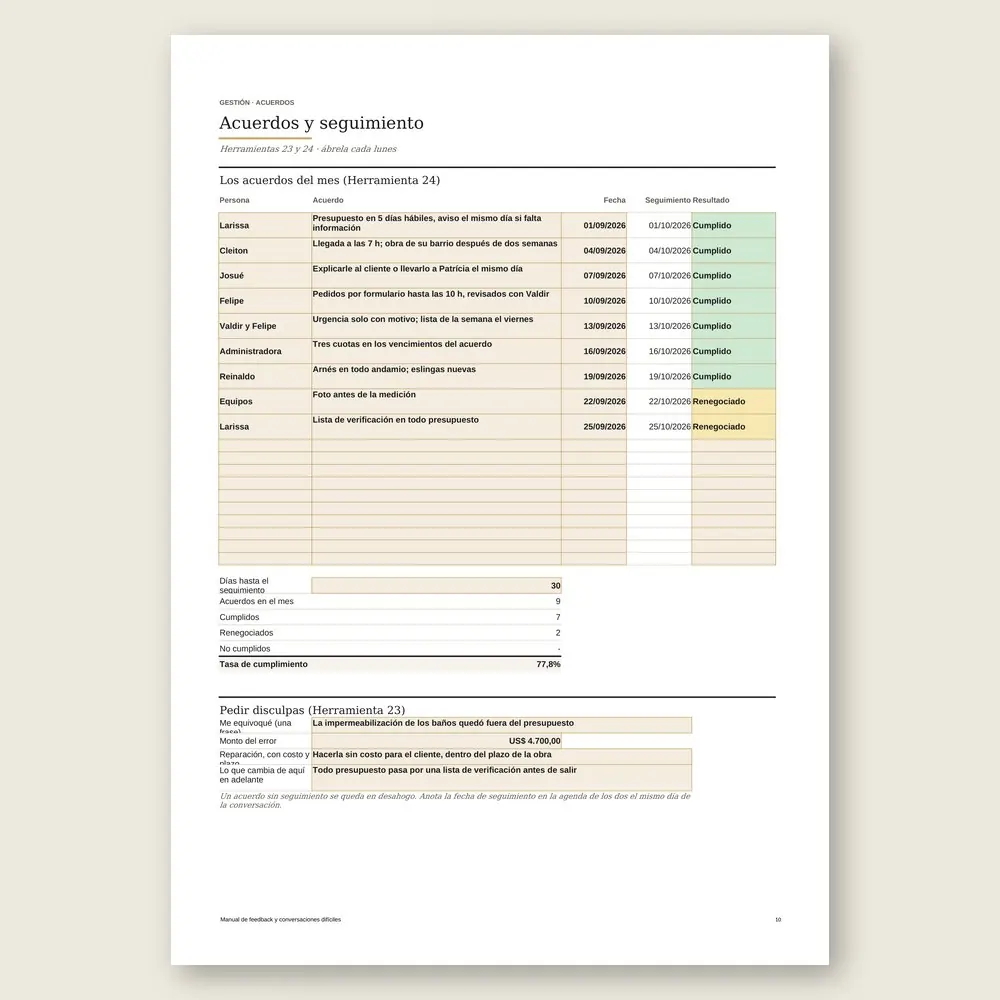Viewport: 1000px width, 1000px height.
Task: Click note 'Un acuerdo sin seguimiento se queda en desahogo'
Action: [455, 800]
